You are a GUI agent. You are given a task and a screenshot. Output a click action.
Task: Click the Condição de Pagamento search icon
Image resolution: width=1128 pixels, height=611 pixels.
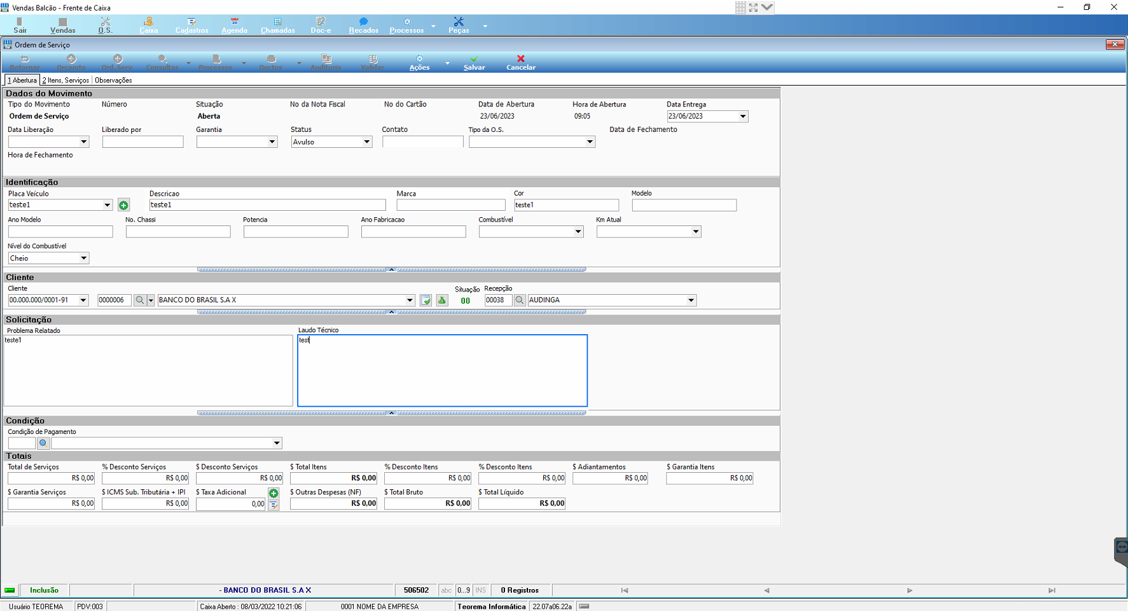coord(43,443)
